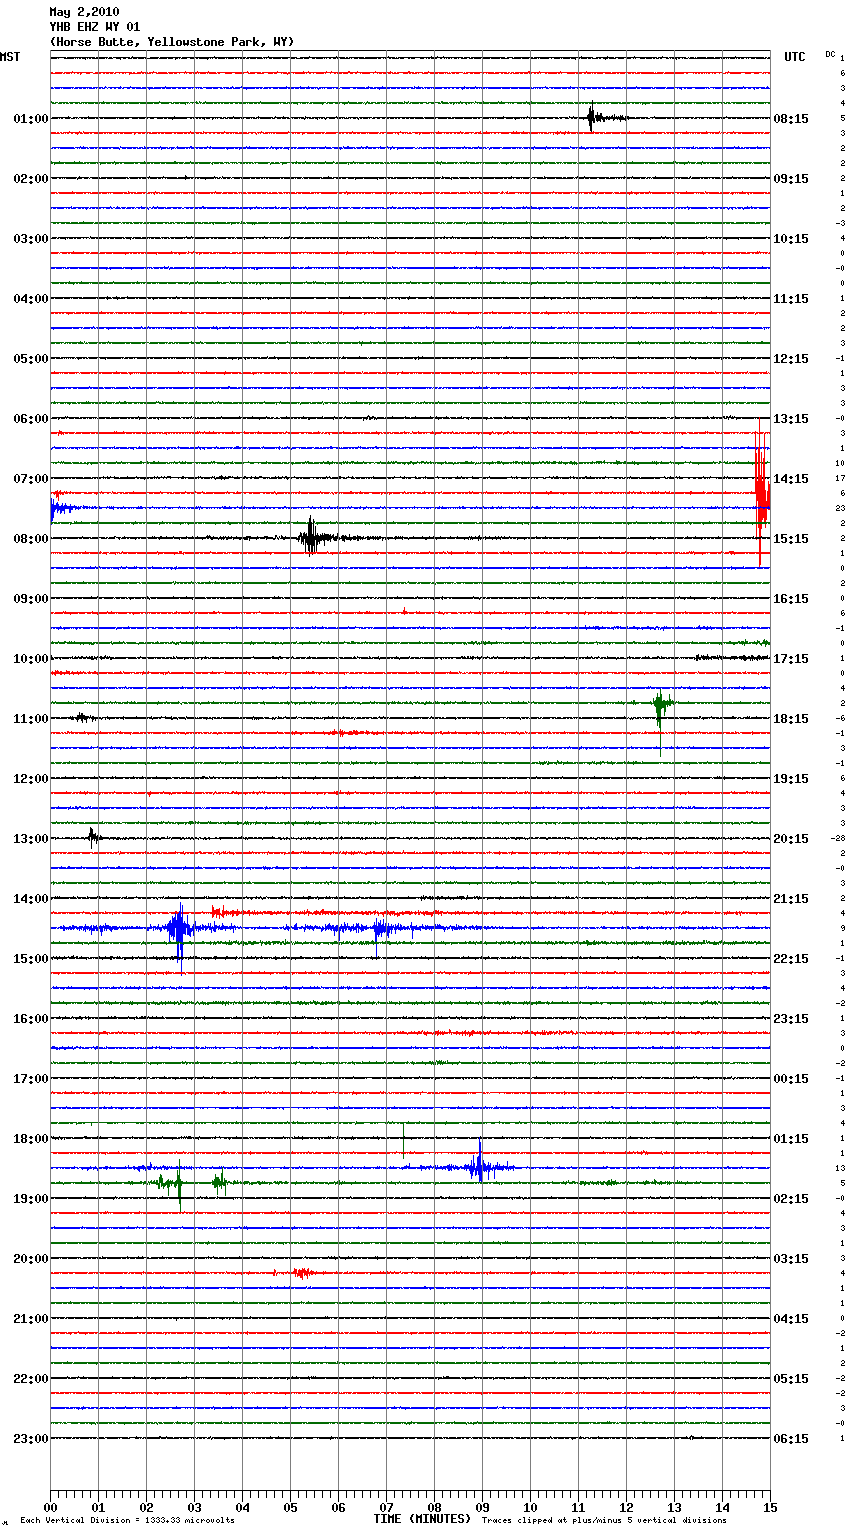The image size is (850, 1534).
Task: Click the UTC column header
Action: (x=794, y=57)
